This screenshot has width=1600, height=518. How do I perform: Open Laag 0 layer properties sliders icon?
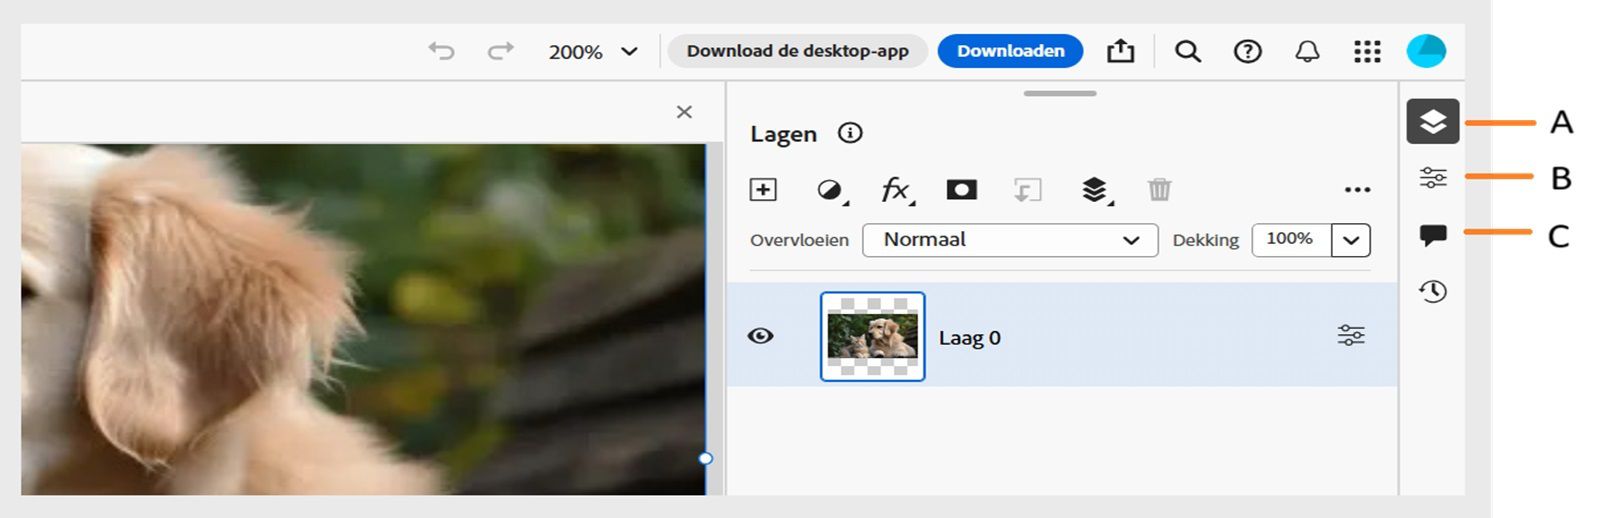coord(1351,336)
